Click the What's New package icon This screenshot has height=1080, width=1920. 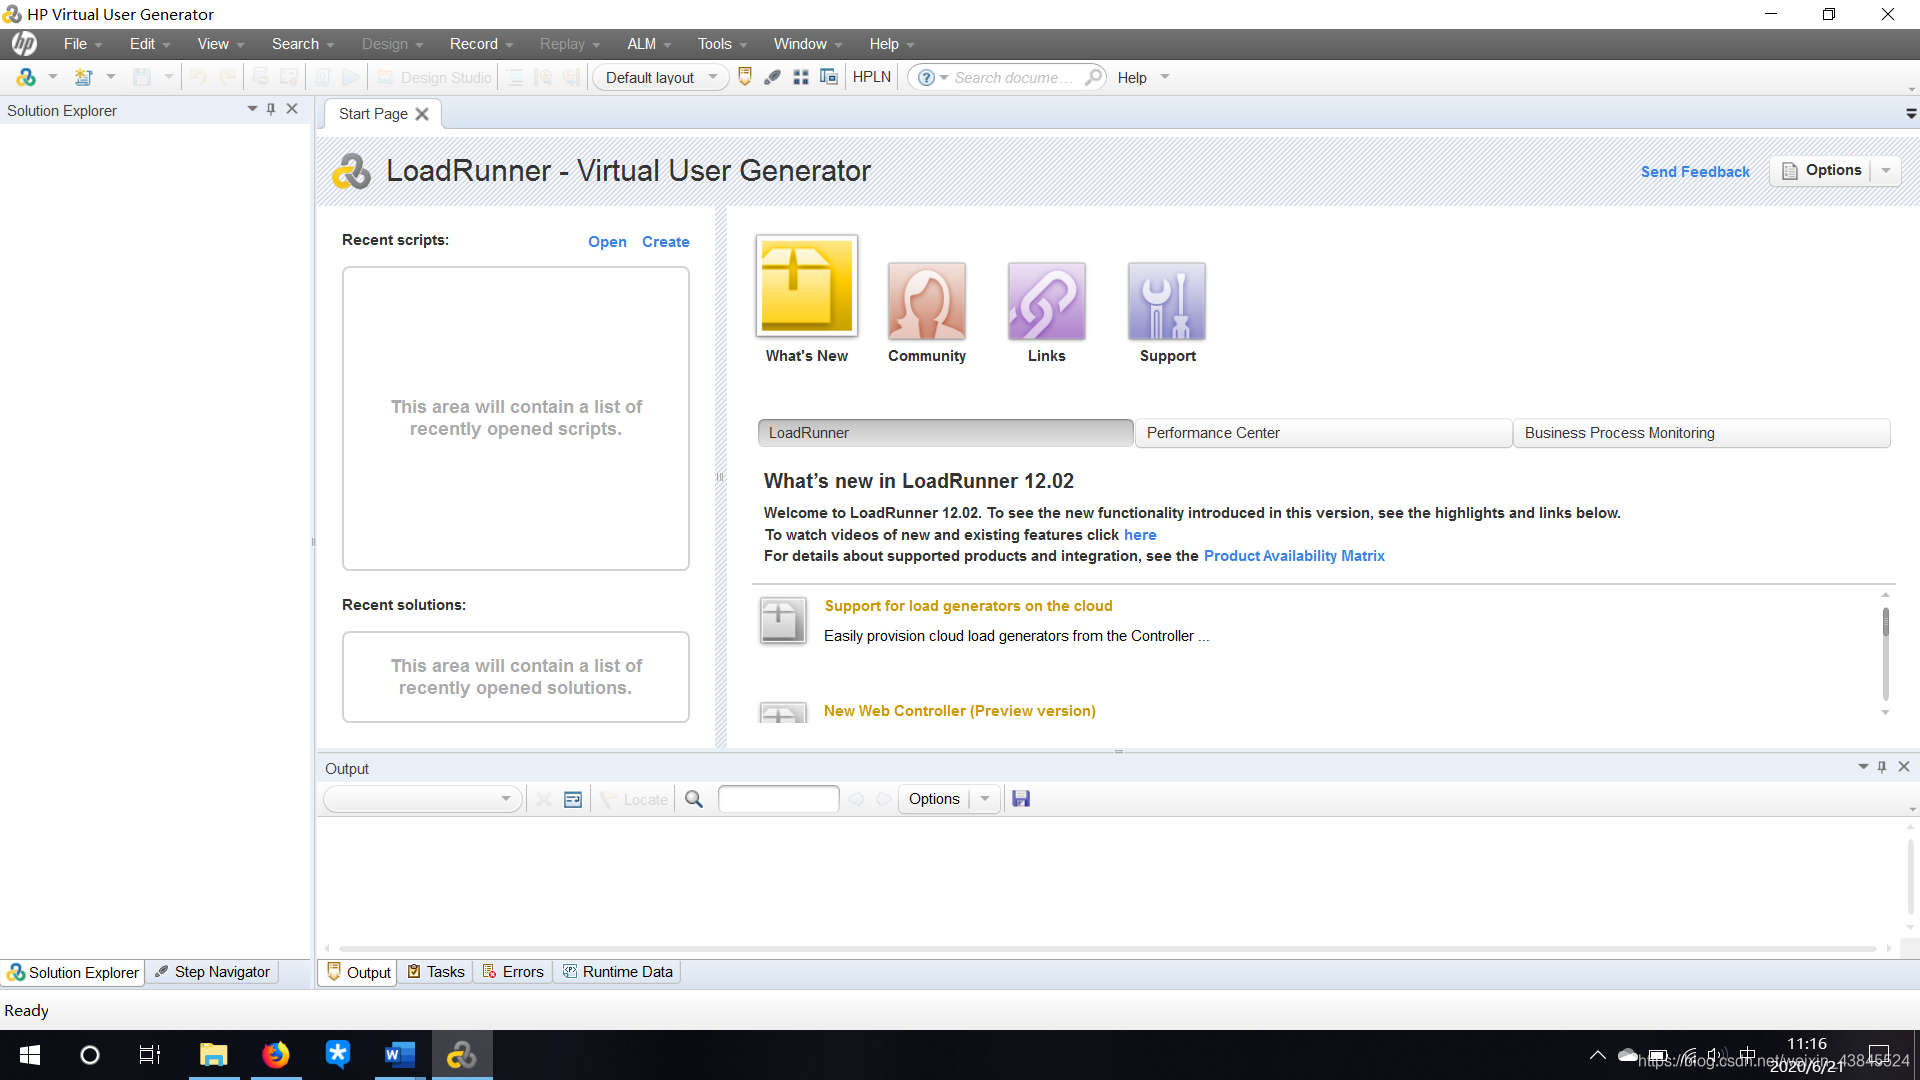806,287
